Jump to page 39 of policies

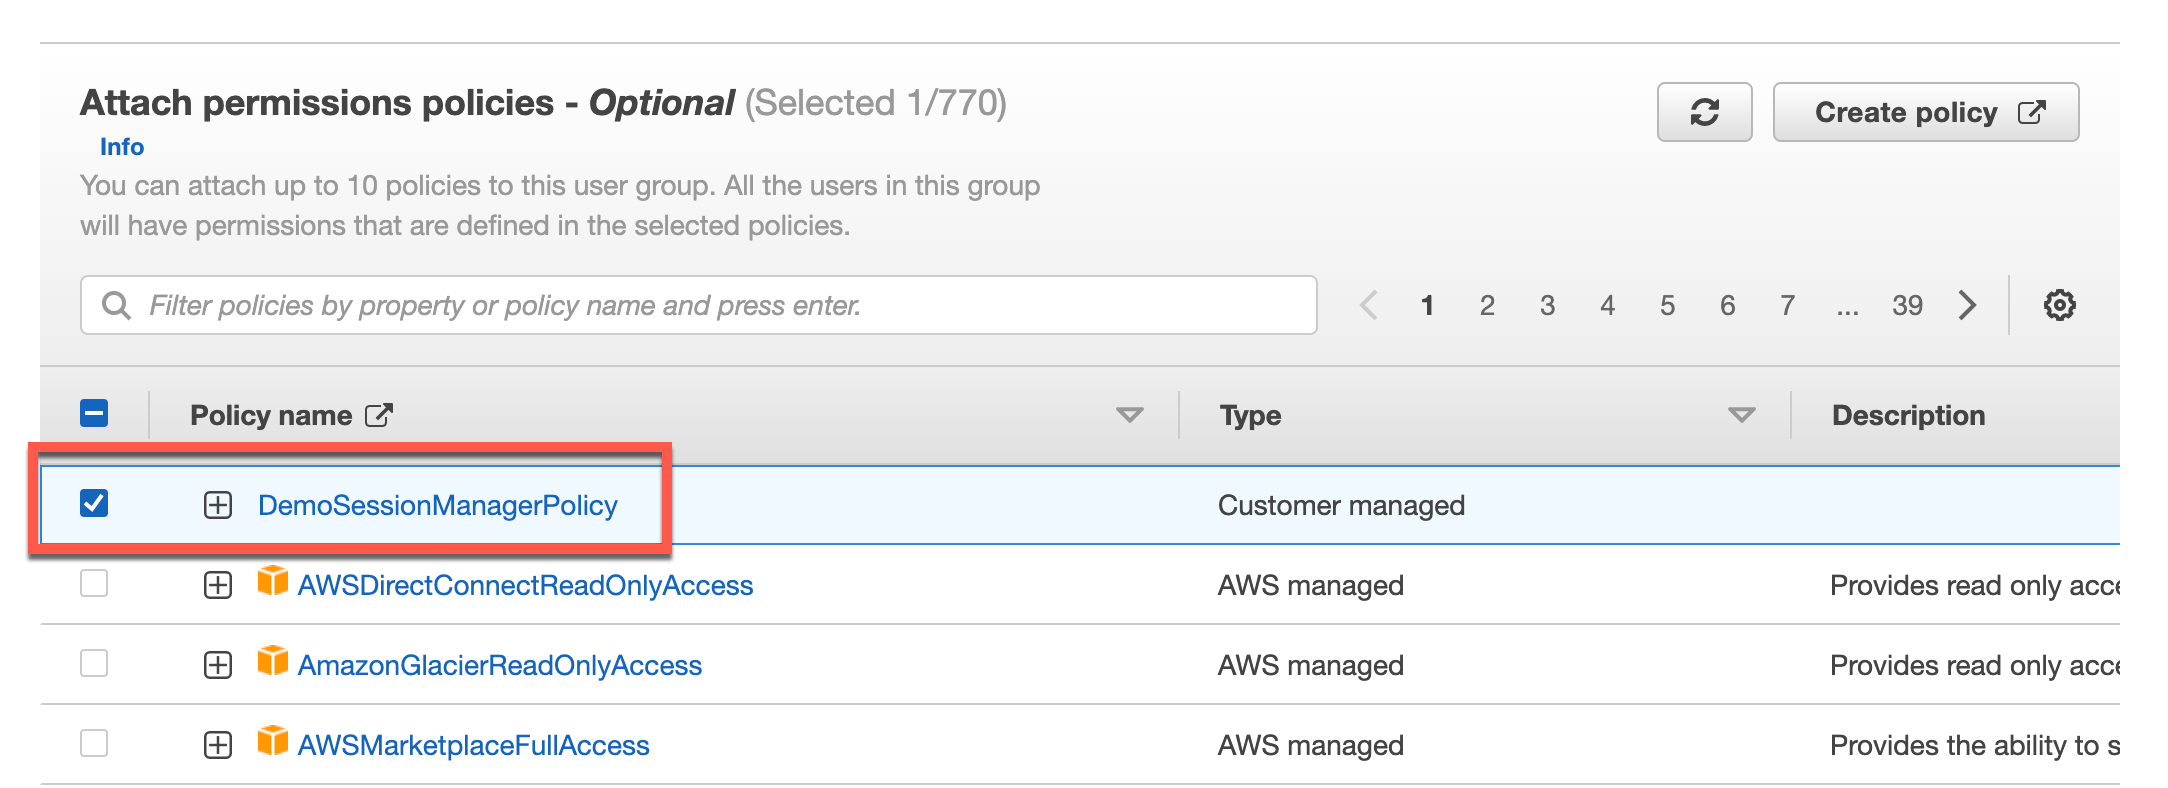pos(1907,305)
